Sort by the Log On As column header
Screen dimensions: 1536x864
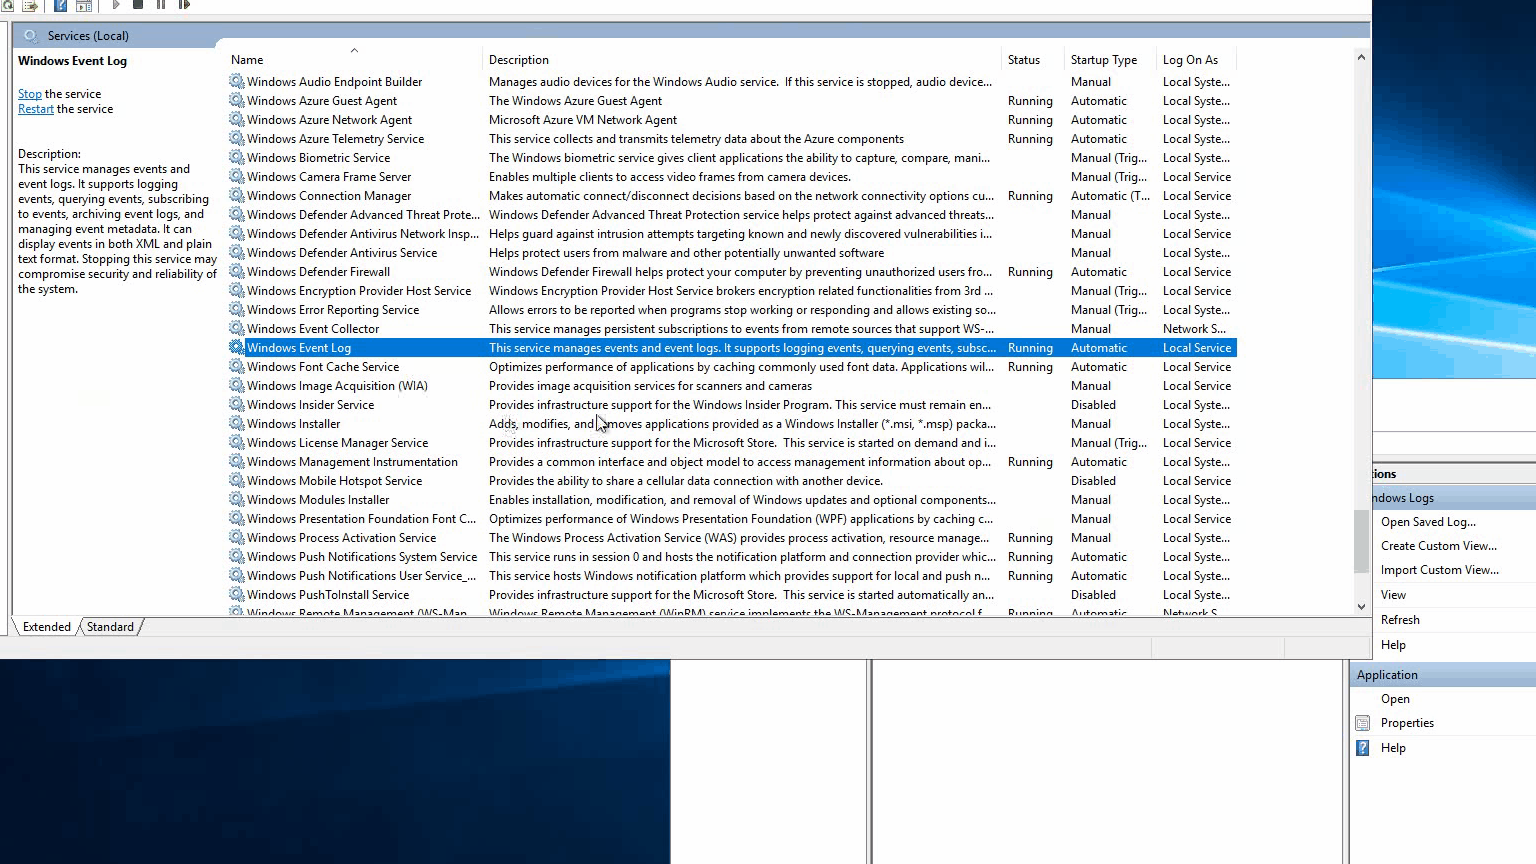(1197, 60)
